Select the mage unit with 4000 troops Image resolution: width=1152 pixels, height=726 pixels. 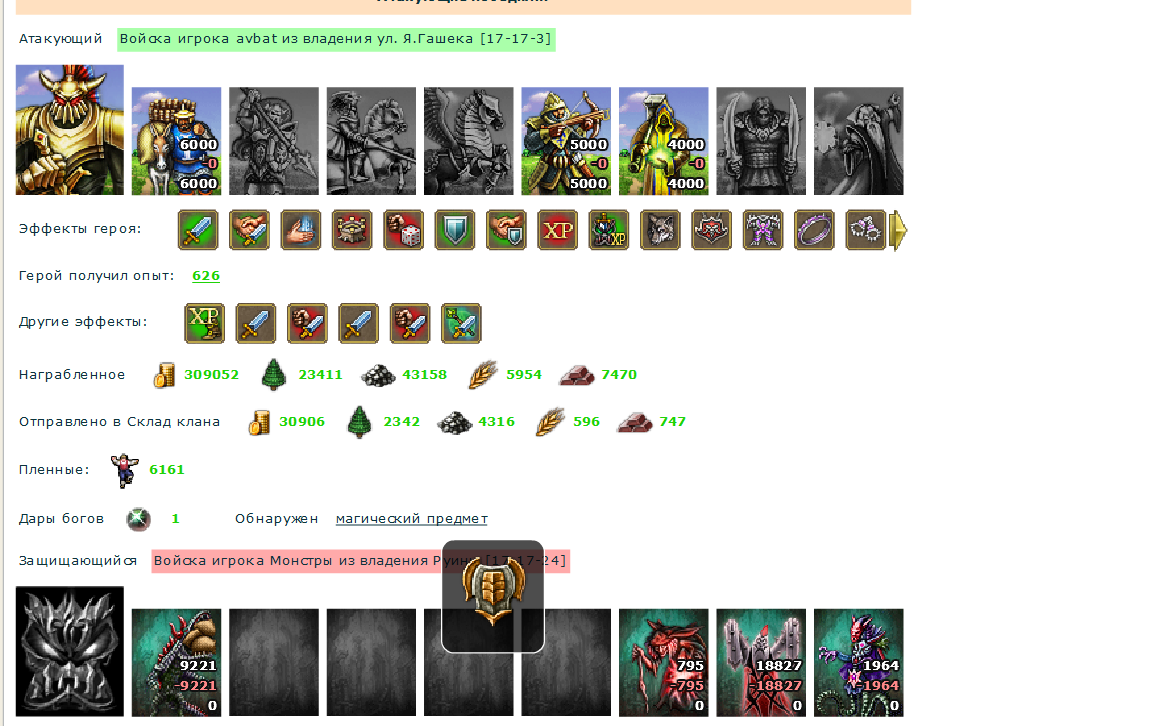coord(663,141)
